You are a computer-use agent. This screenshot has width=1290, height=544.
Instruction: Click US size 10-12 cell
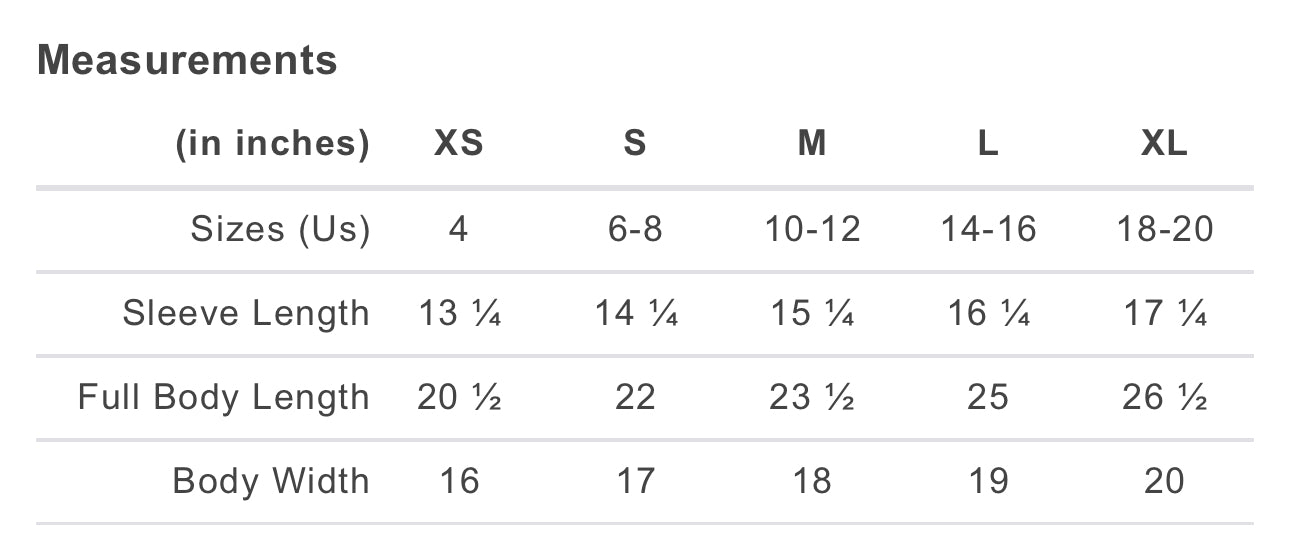coord(812,230)
